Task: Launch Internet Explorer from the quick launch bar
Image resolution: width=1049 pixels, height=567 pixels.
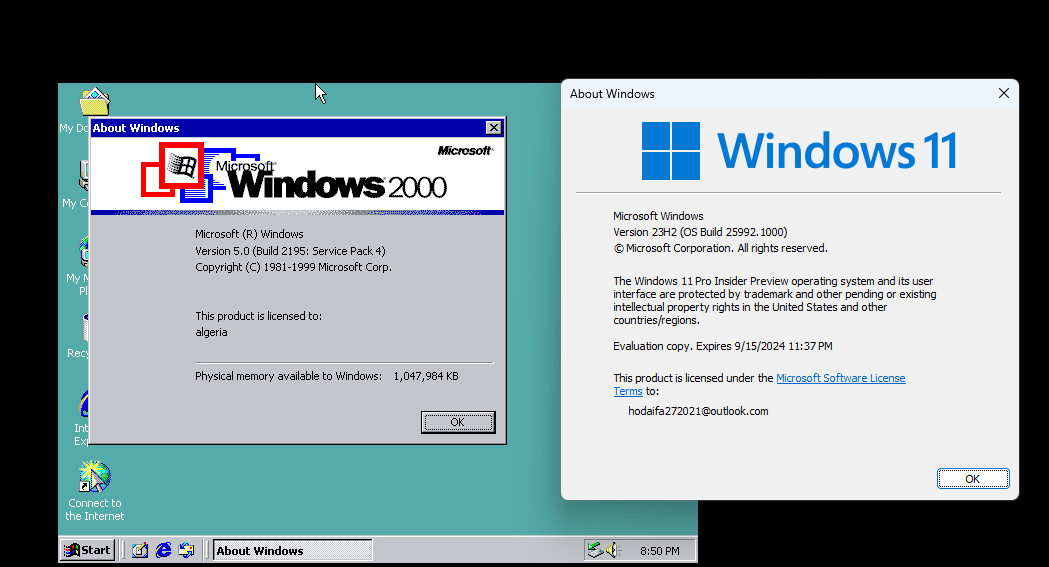Action: coord(163,550)
